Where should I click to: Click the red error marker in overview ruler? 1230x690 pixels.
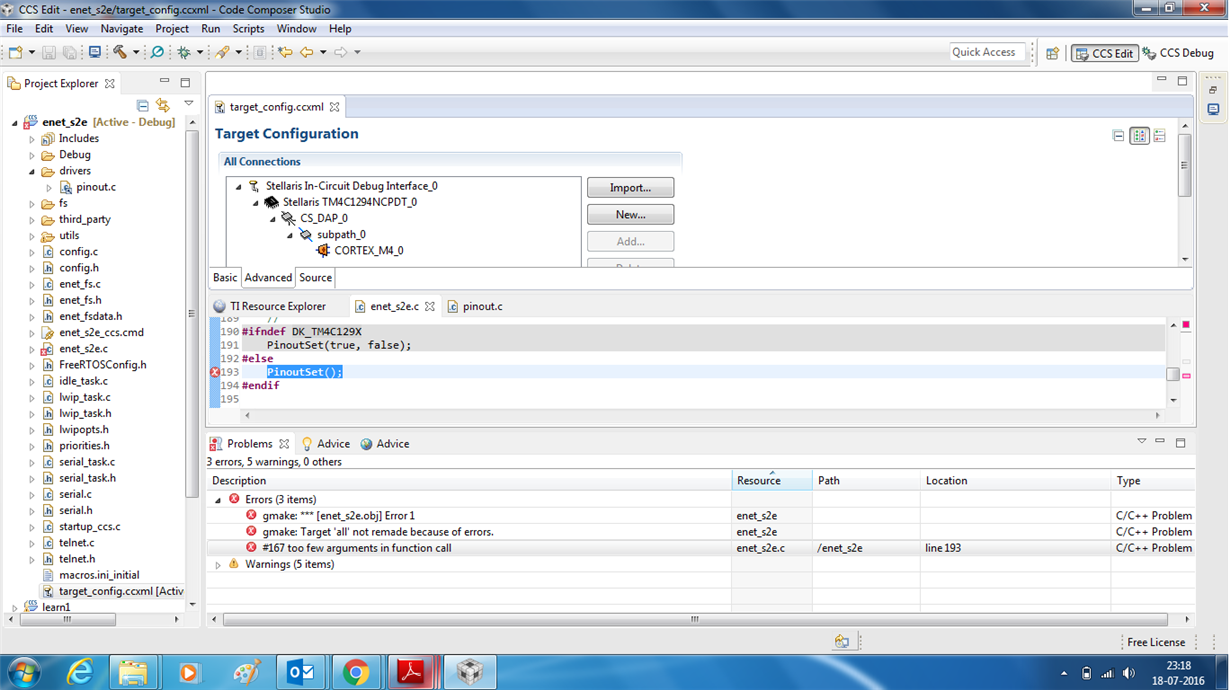[1186, 376]
